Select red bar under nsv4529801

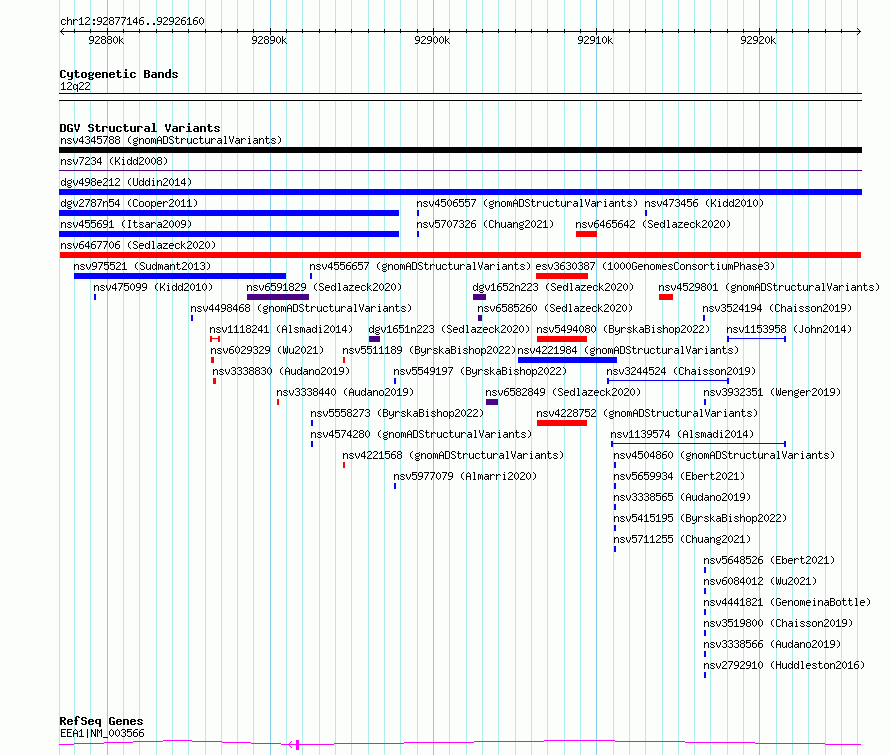(x=666, y=297)
